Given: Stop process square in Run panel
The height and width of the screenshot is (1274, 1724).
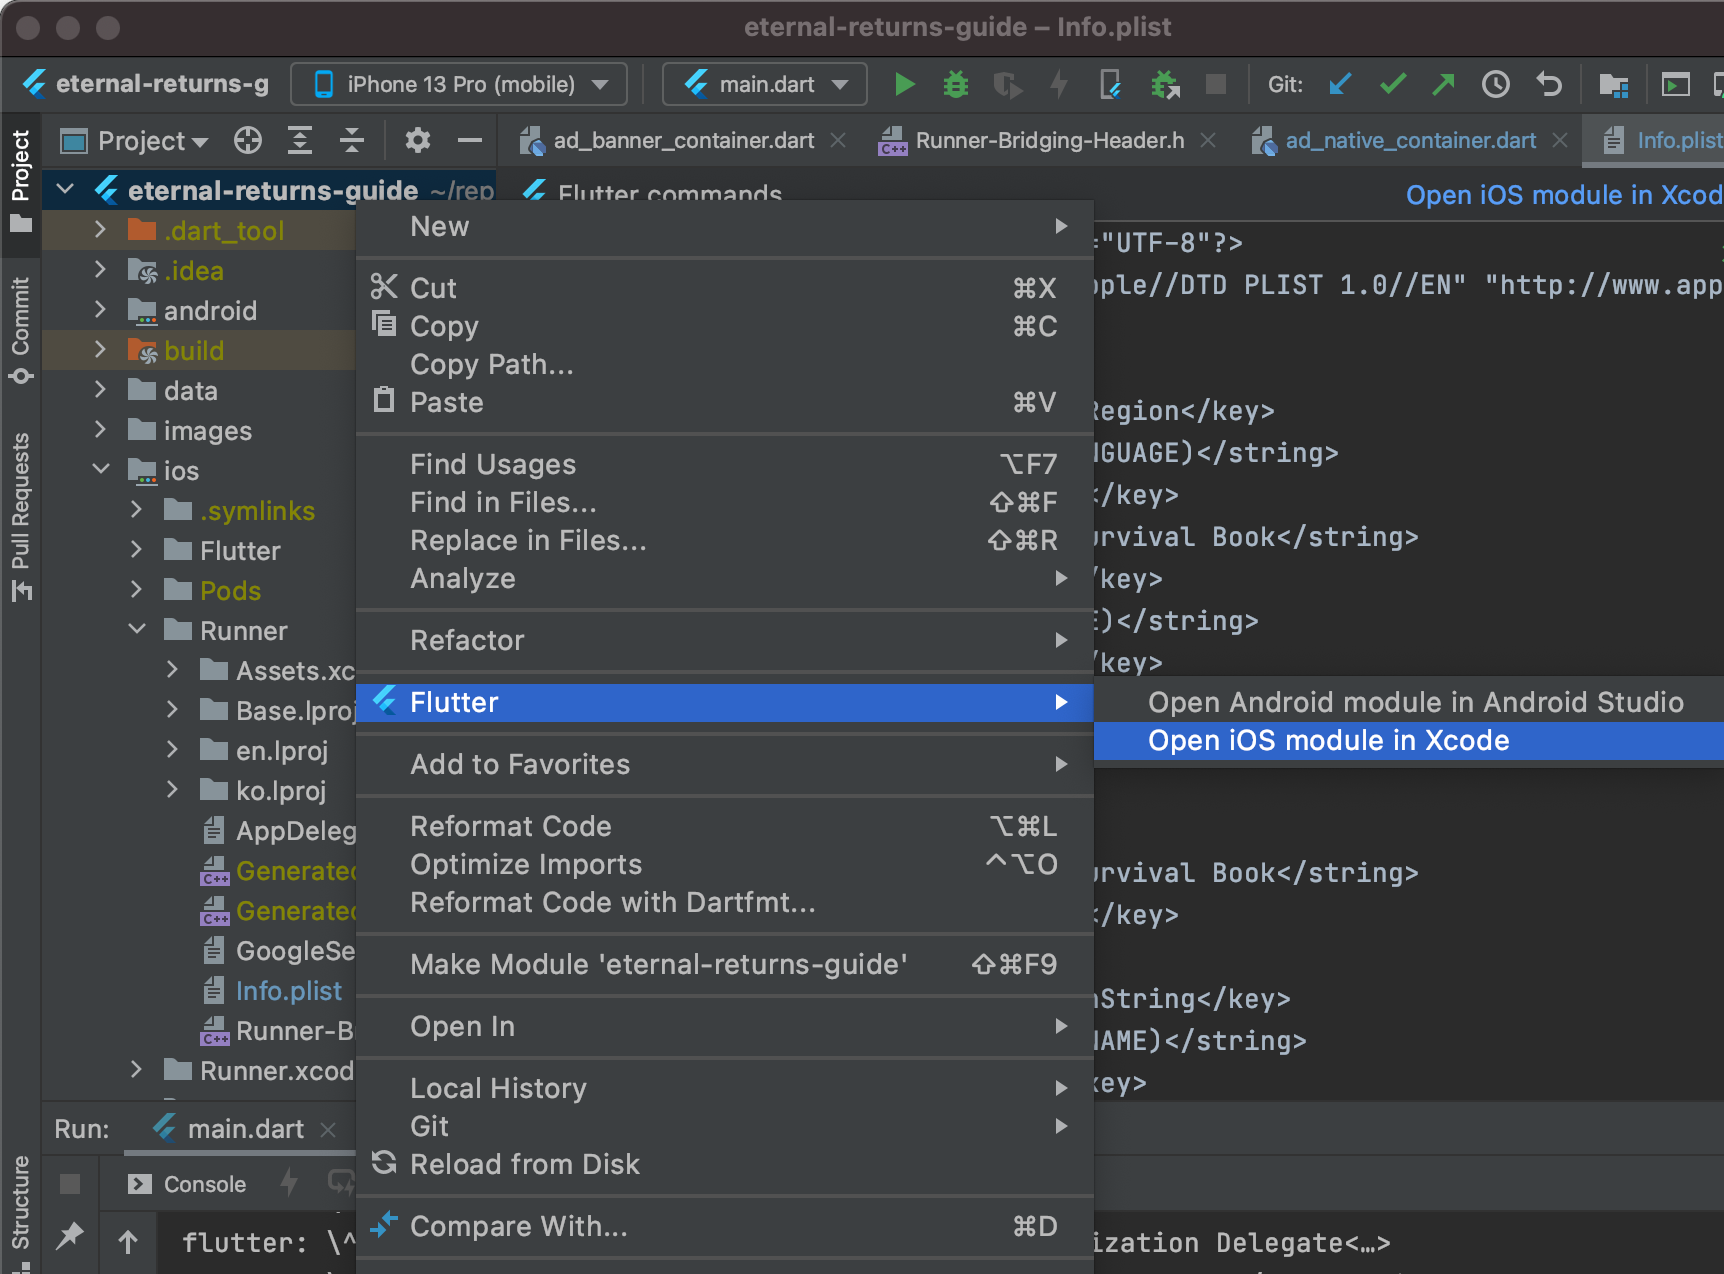Looking at the screenshot, I should point(70,1184).
